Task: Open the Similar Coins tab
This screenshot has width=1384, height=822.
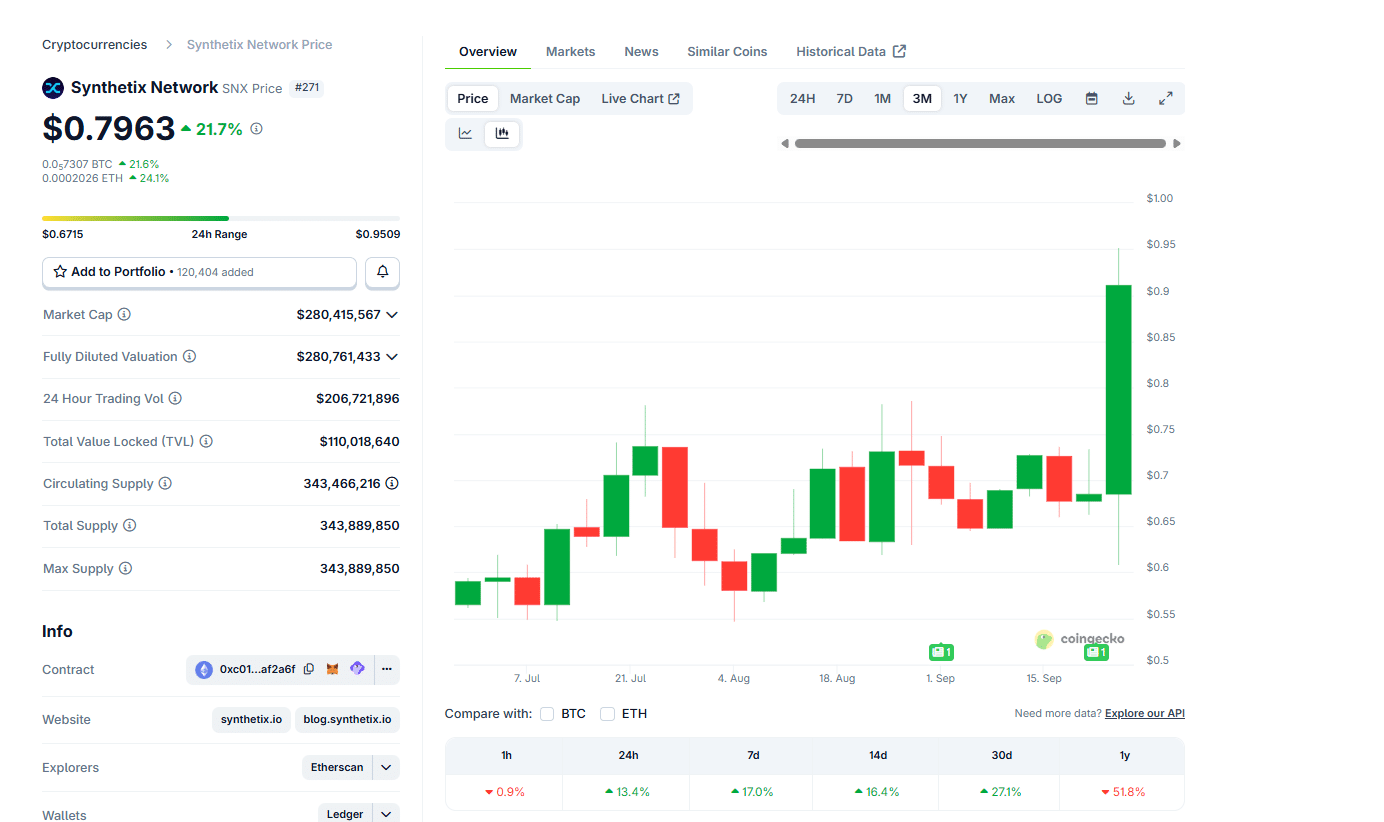Action: pos(727,52)
